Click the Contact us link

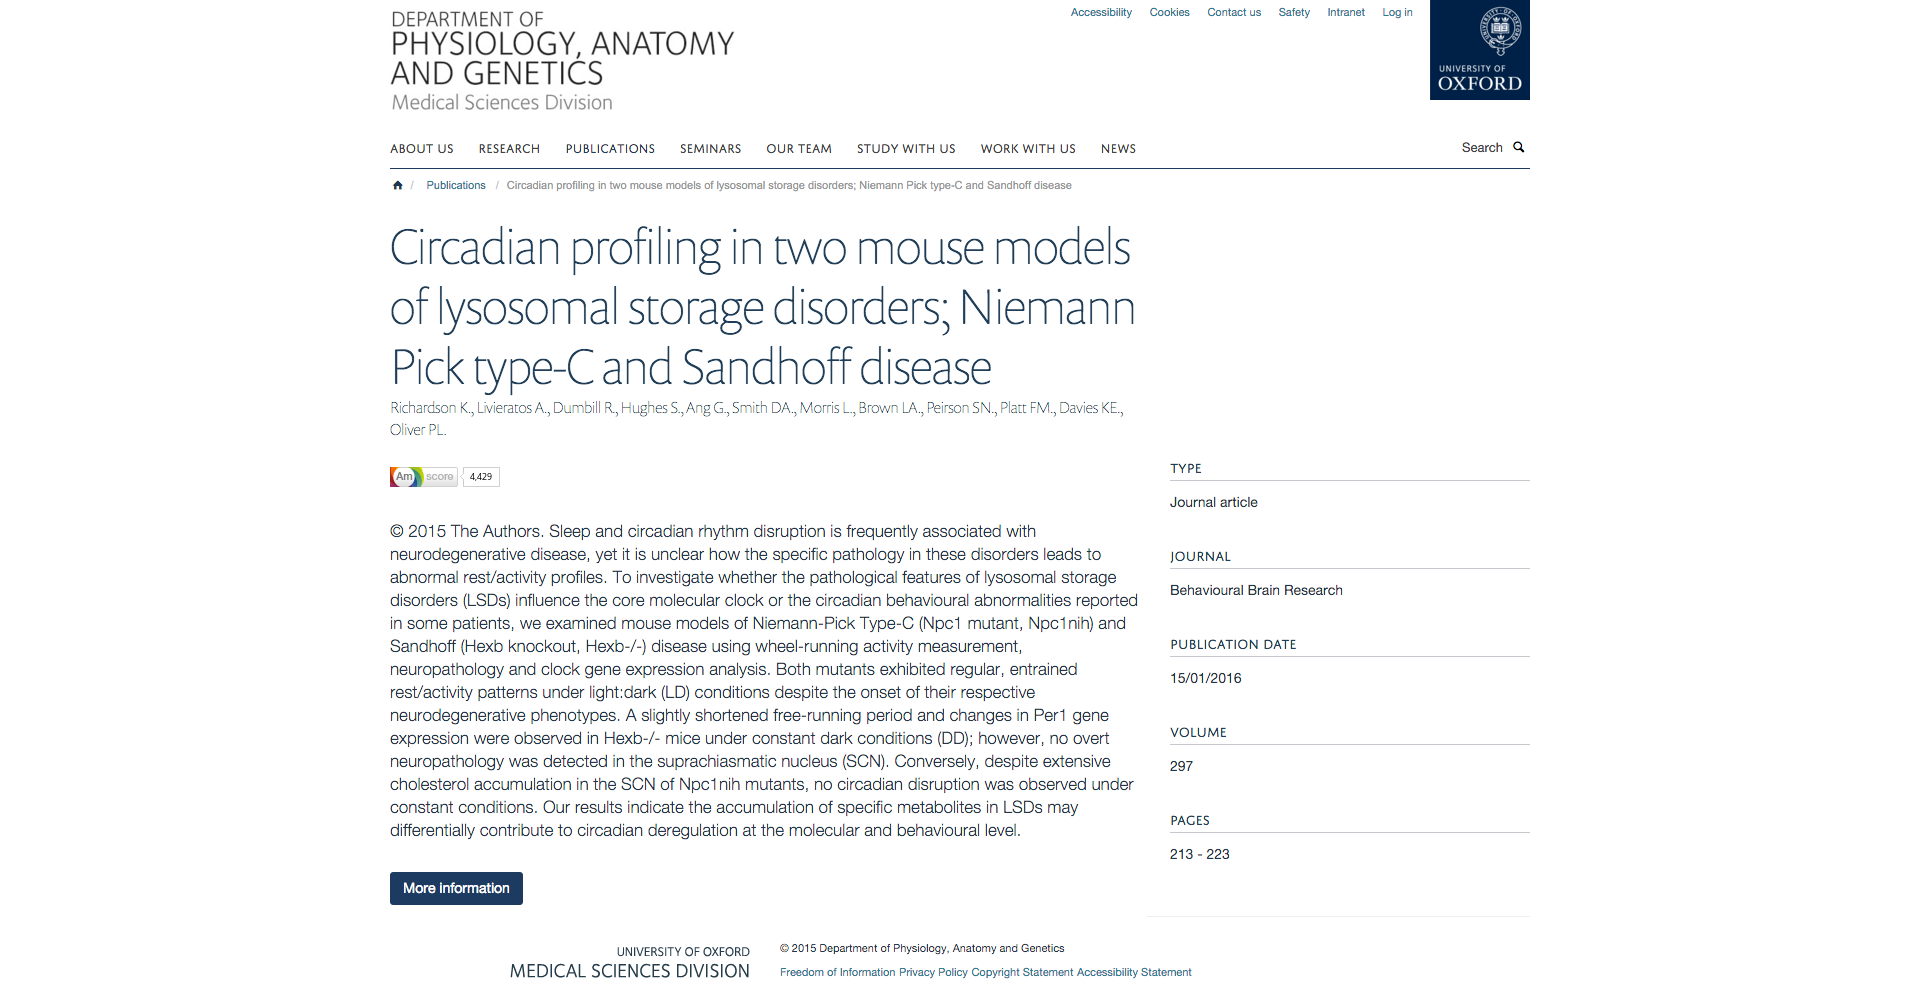click(x=1234, y=13)
